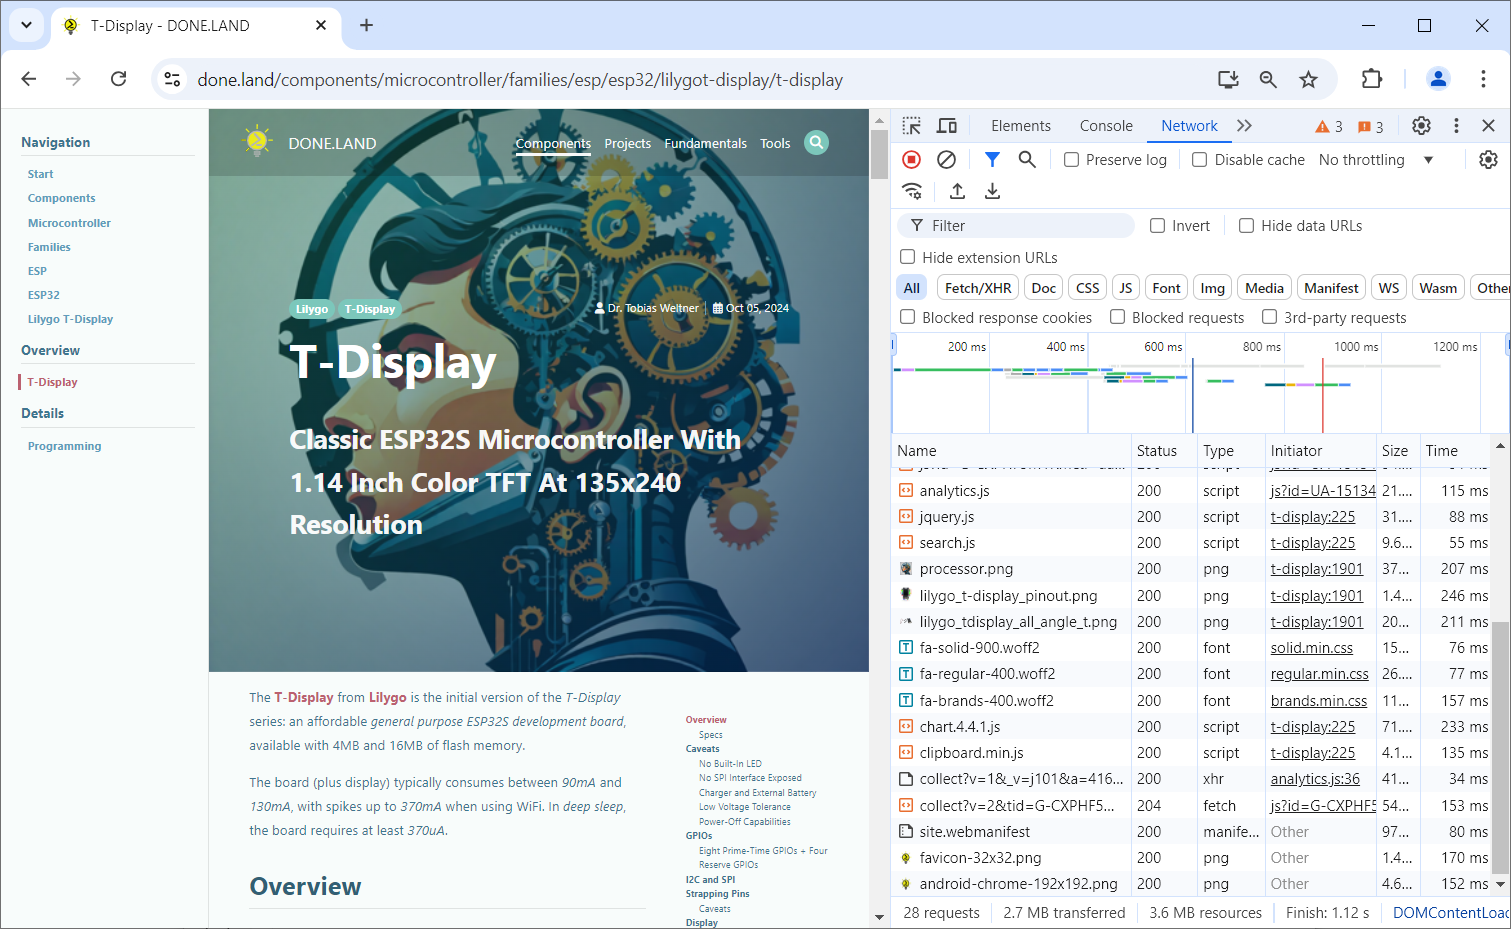Open DevTools customize three-dot menu

[x=1456, y=126]
